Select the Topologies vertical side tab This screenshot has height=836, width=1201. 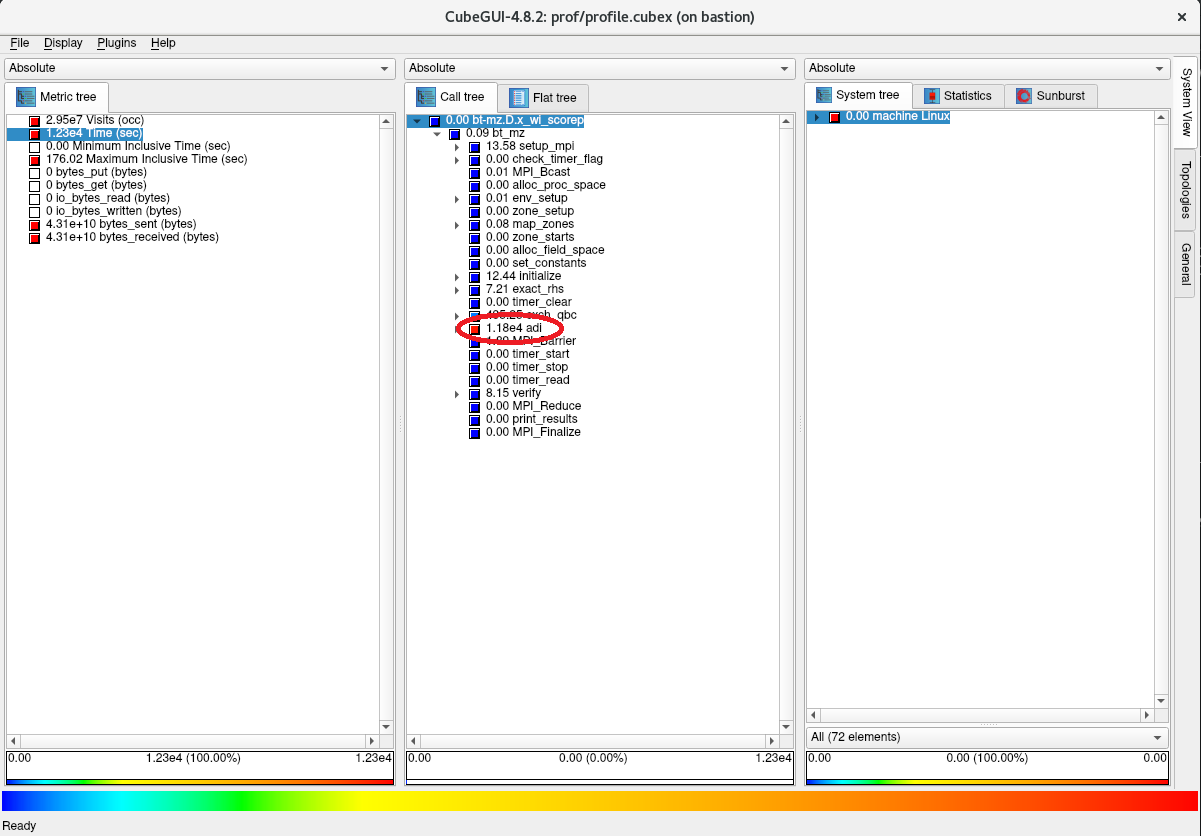click(x=1185, y=190)
